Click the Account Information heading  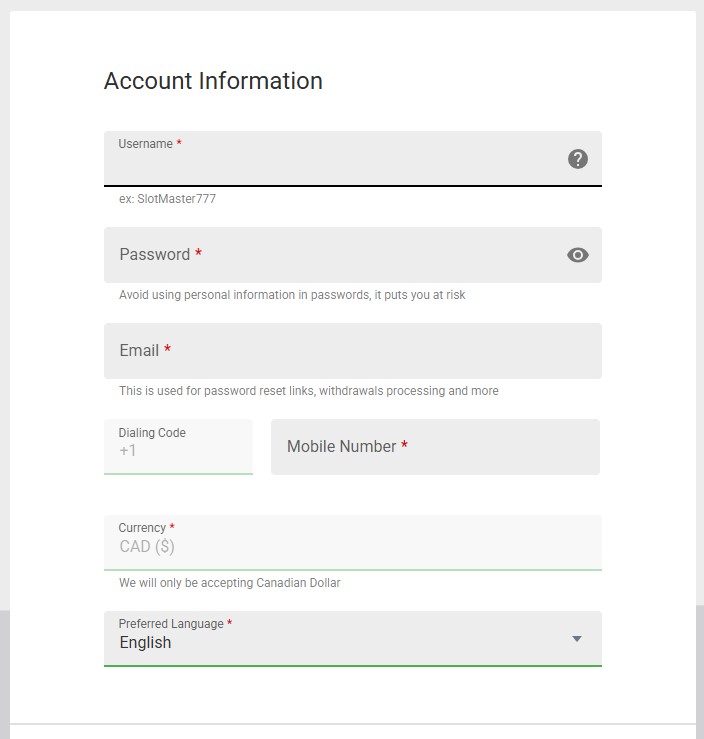click(x=213, y=81)
